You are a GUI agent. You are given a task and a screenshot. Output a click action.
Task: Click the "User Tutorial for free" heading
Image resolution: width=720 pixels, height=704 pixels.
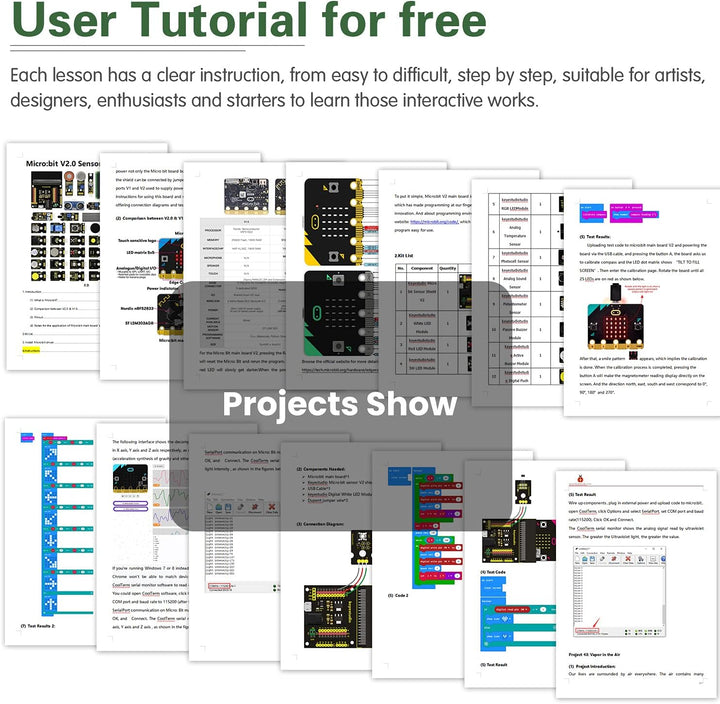248,21
